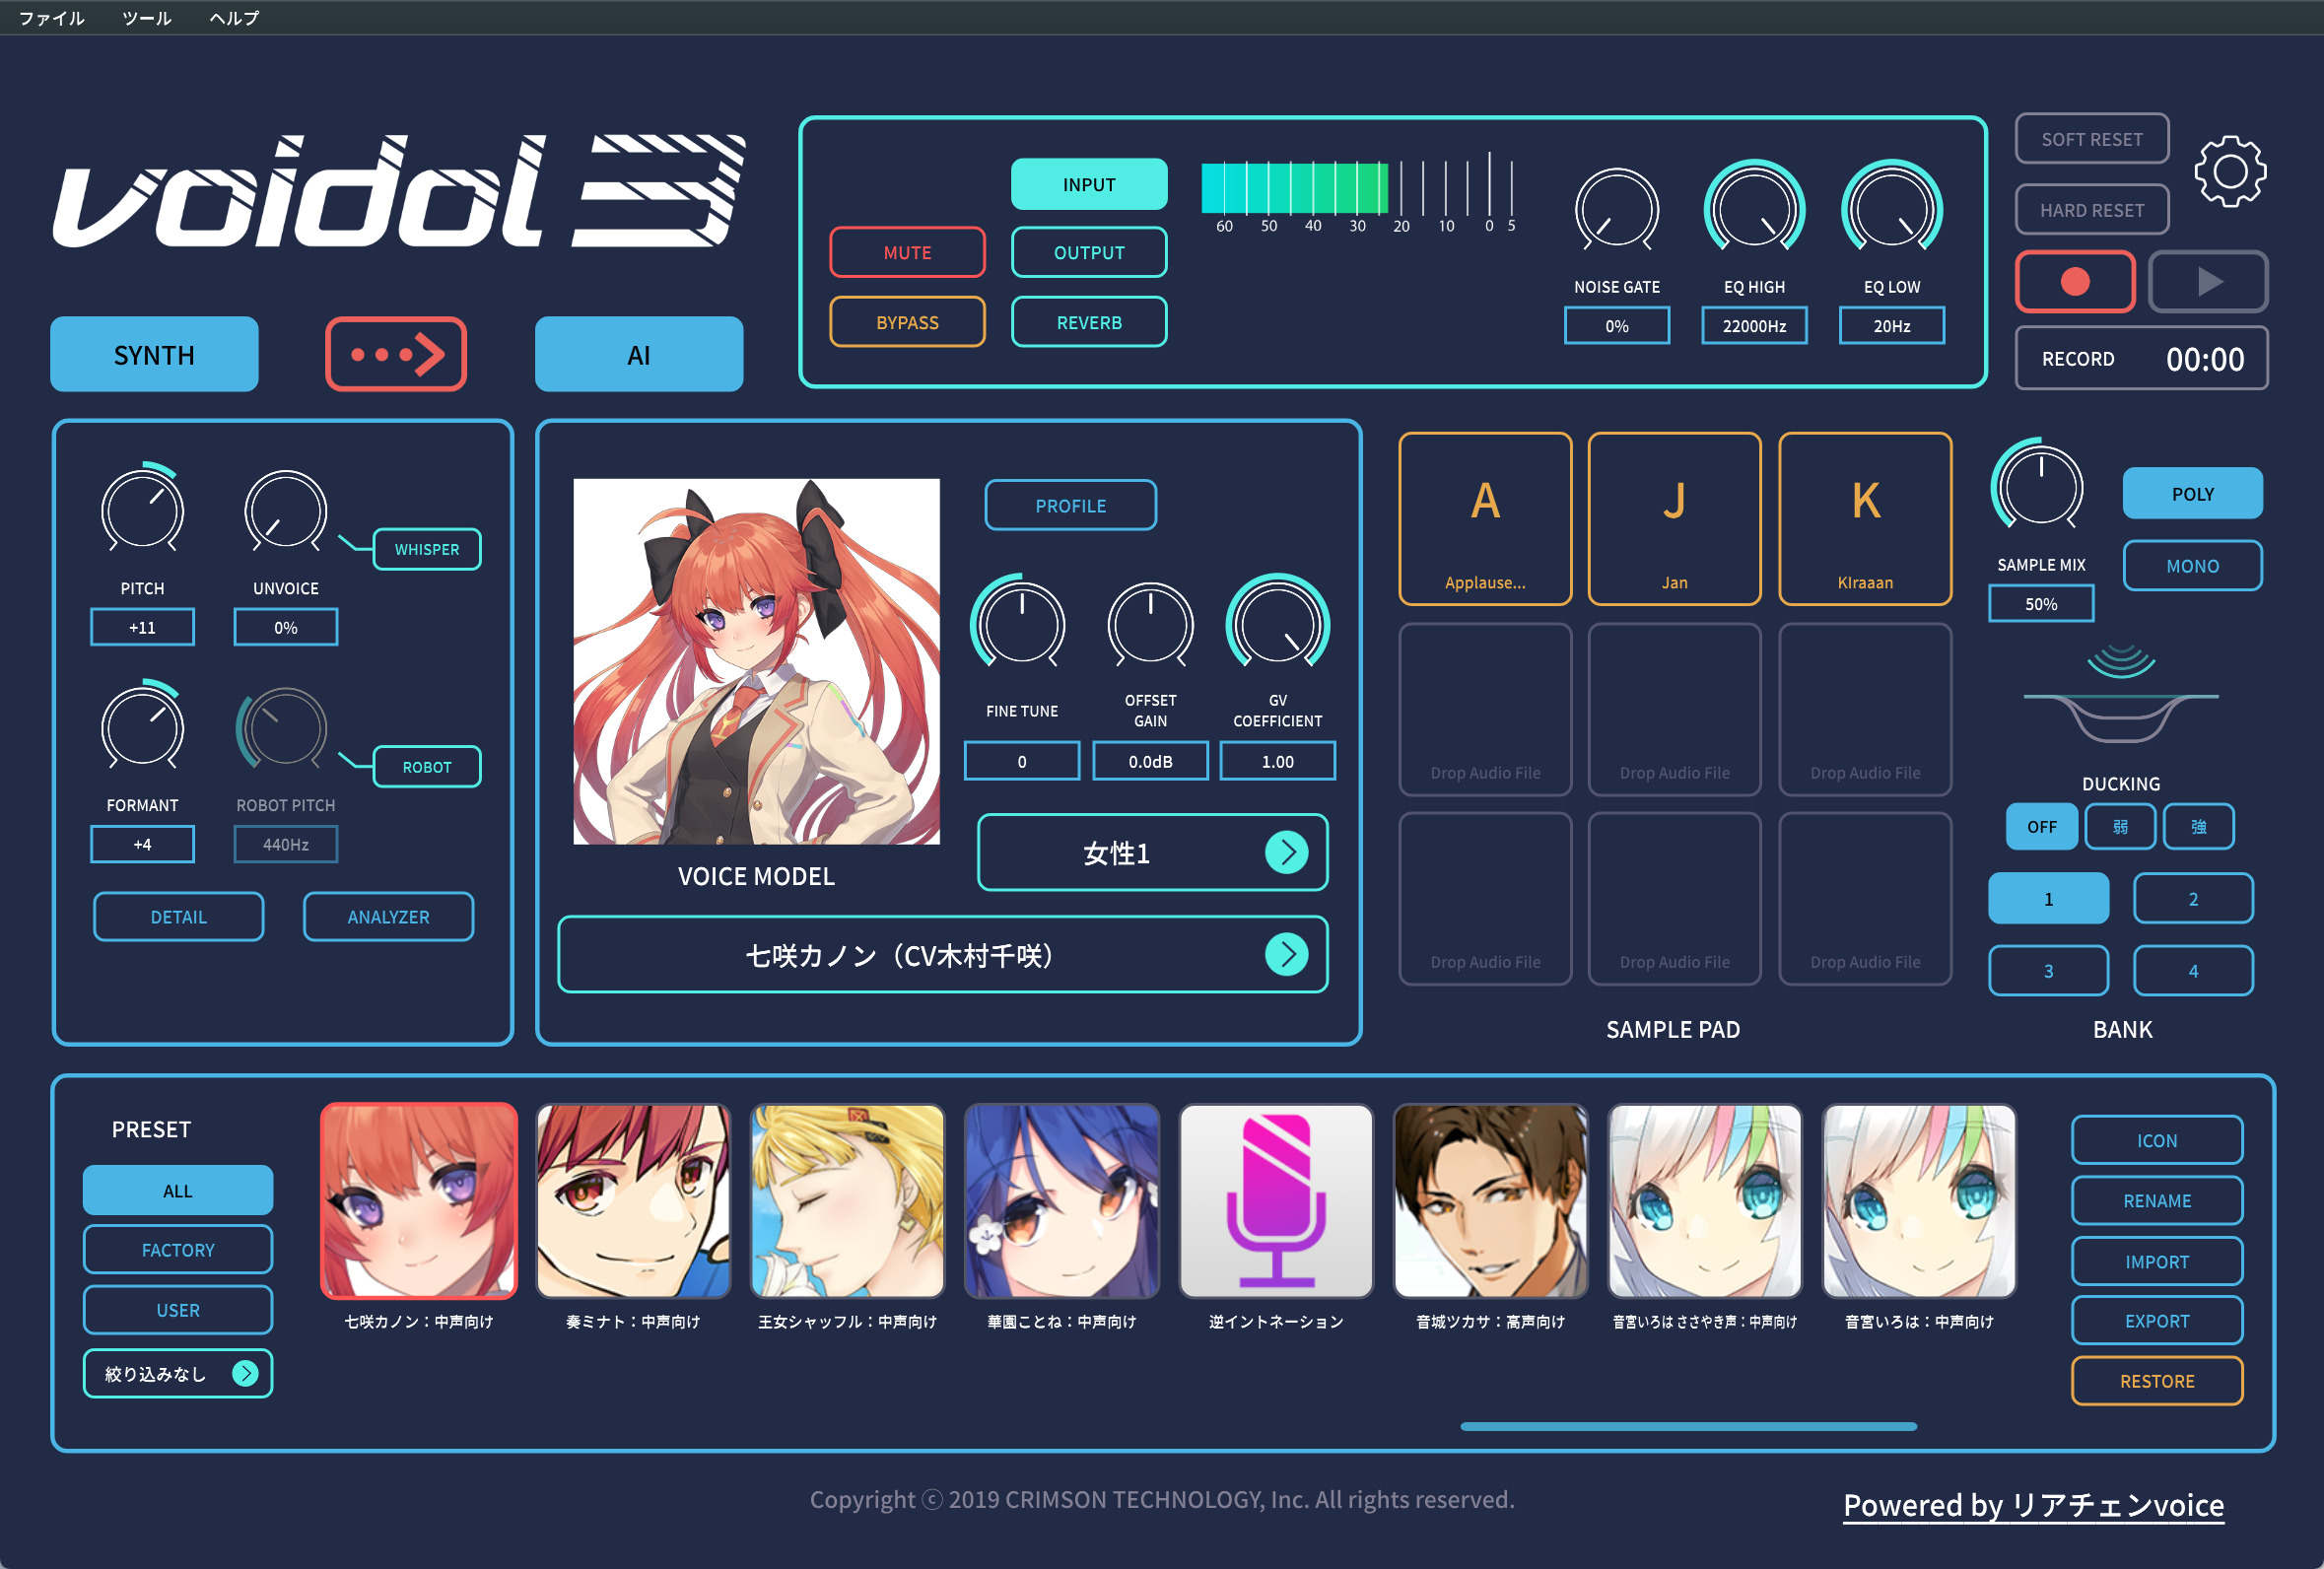Set ducking to 弱
2324x1569 pixels.
tap(2120, 827)
